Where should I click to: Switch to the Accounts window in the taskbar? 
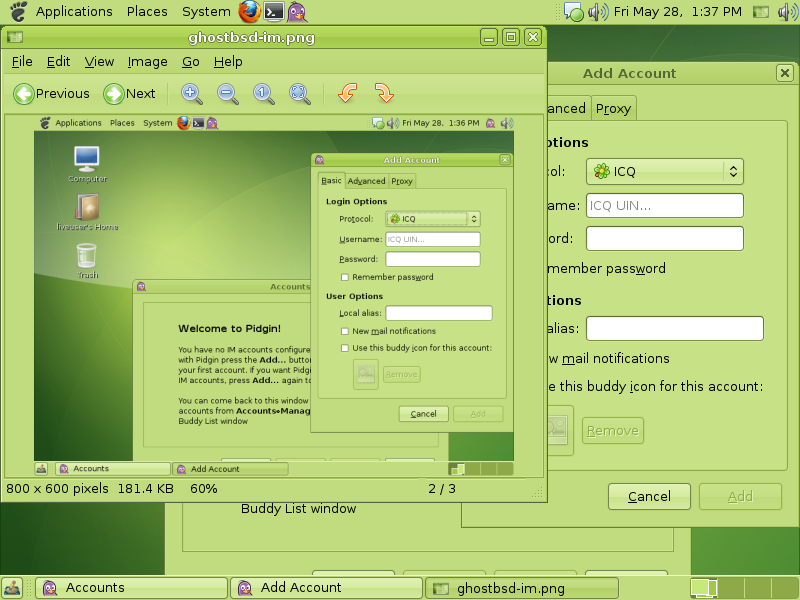point(132,588)
